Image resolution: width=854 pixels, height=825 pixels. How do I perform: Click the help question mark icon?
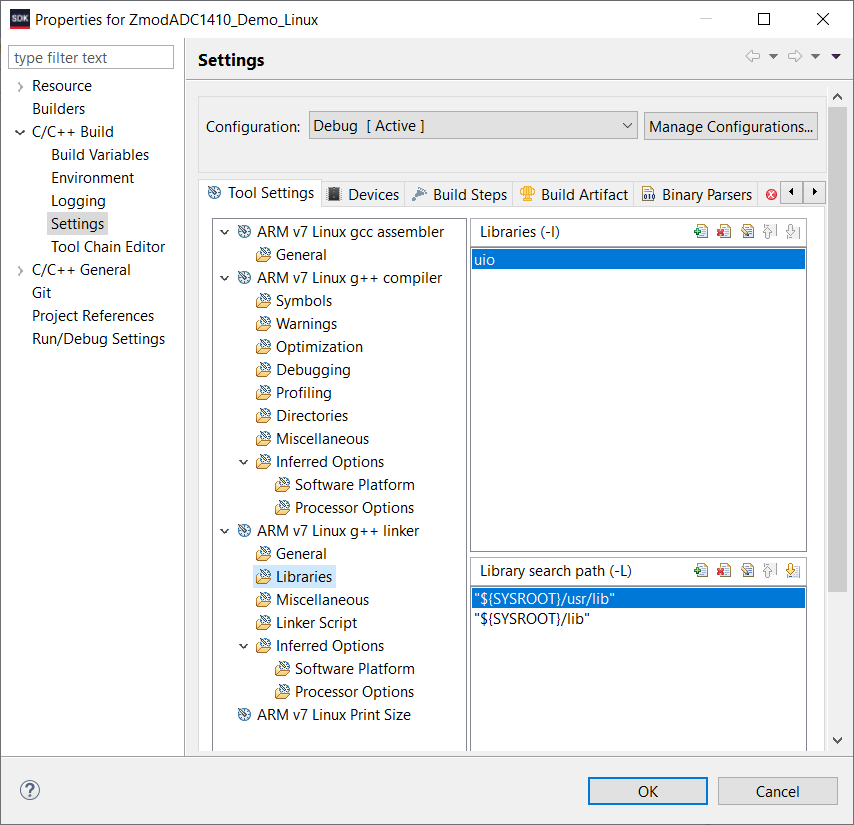point(30,790)
